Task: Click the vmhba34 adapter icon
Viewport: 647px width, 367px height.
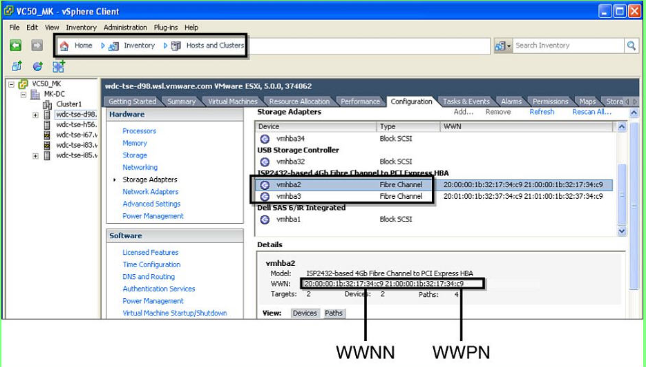Action: pos(265,139)
